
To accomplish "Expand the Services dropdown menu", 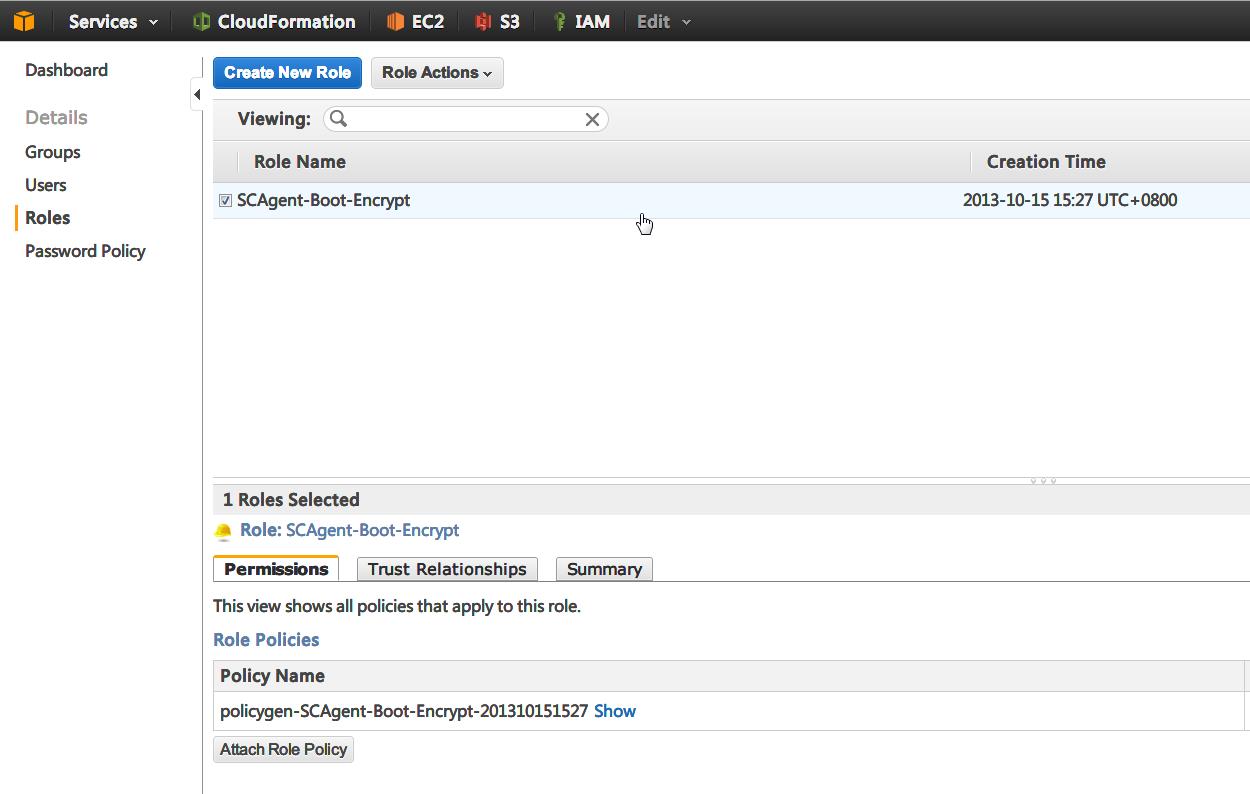I will click(x=113, y=21).
